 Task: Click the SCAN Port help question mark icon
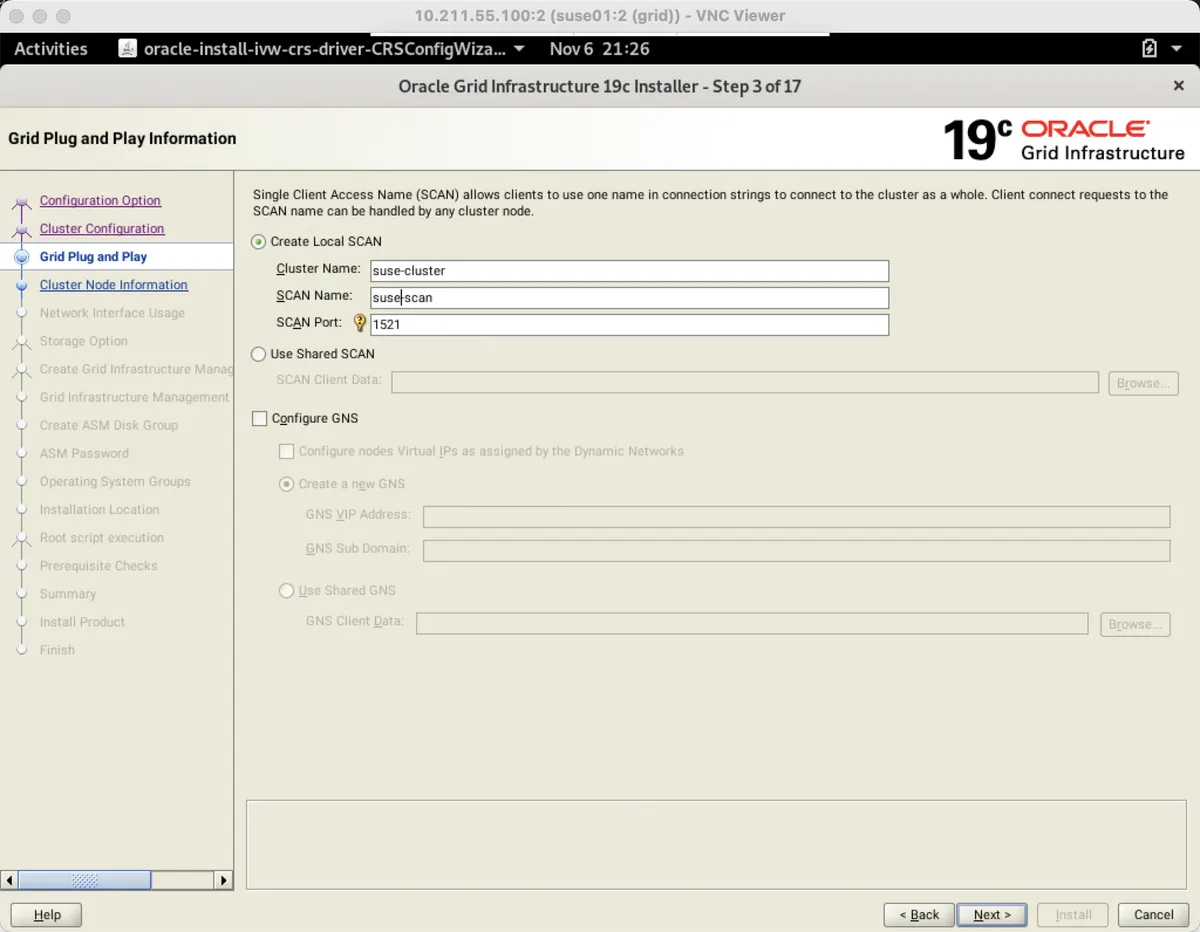click(359, 322)
